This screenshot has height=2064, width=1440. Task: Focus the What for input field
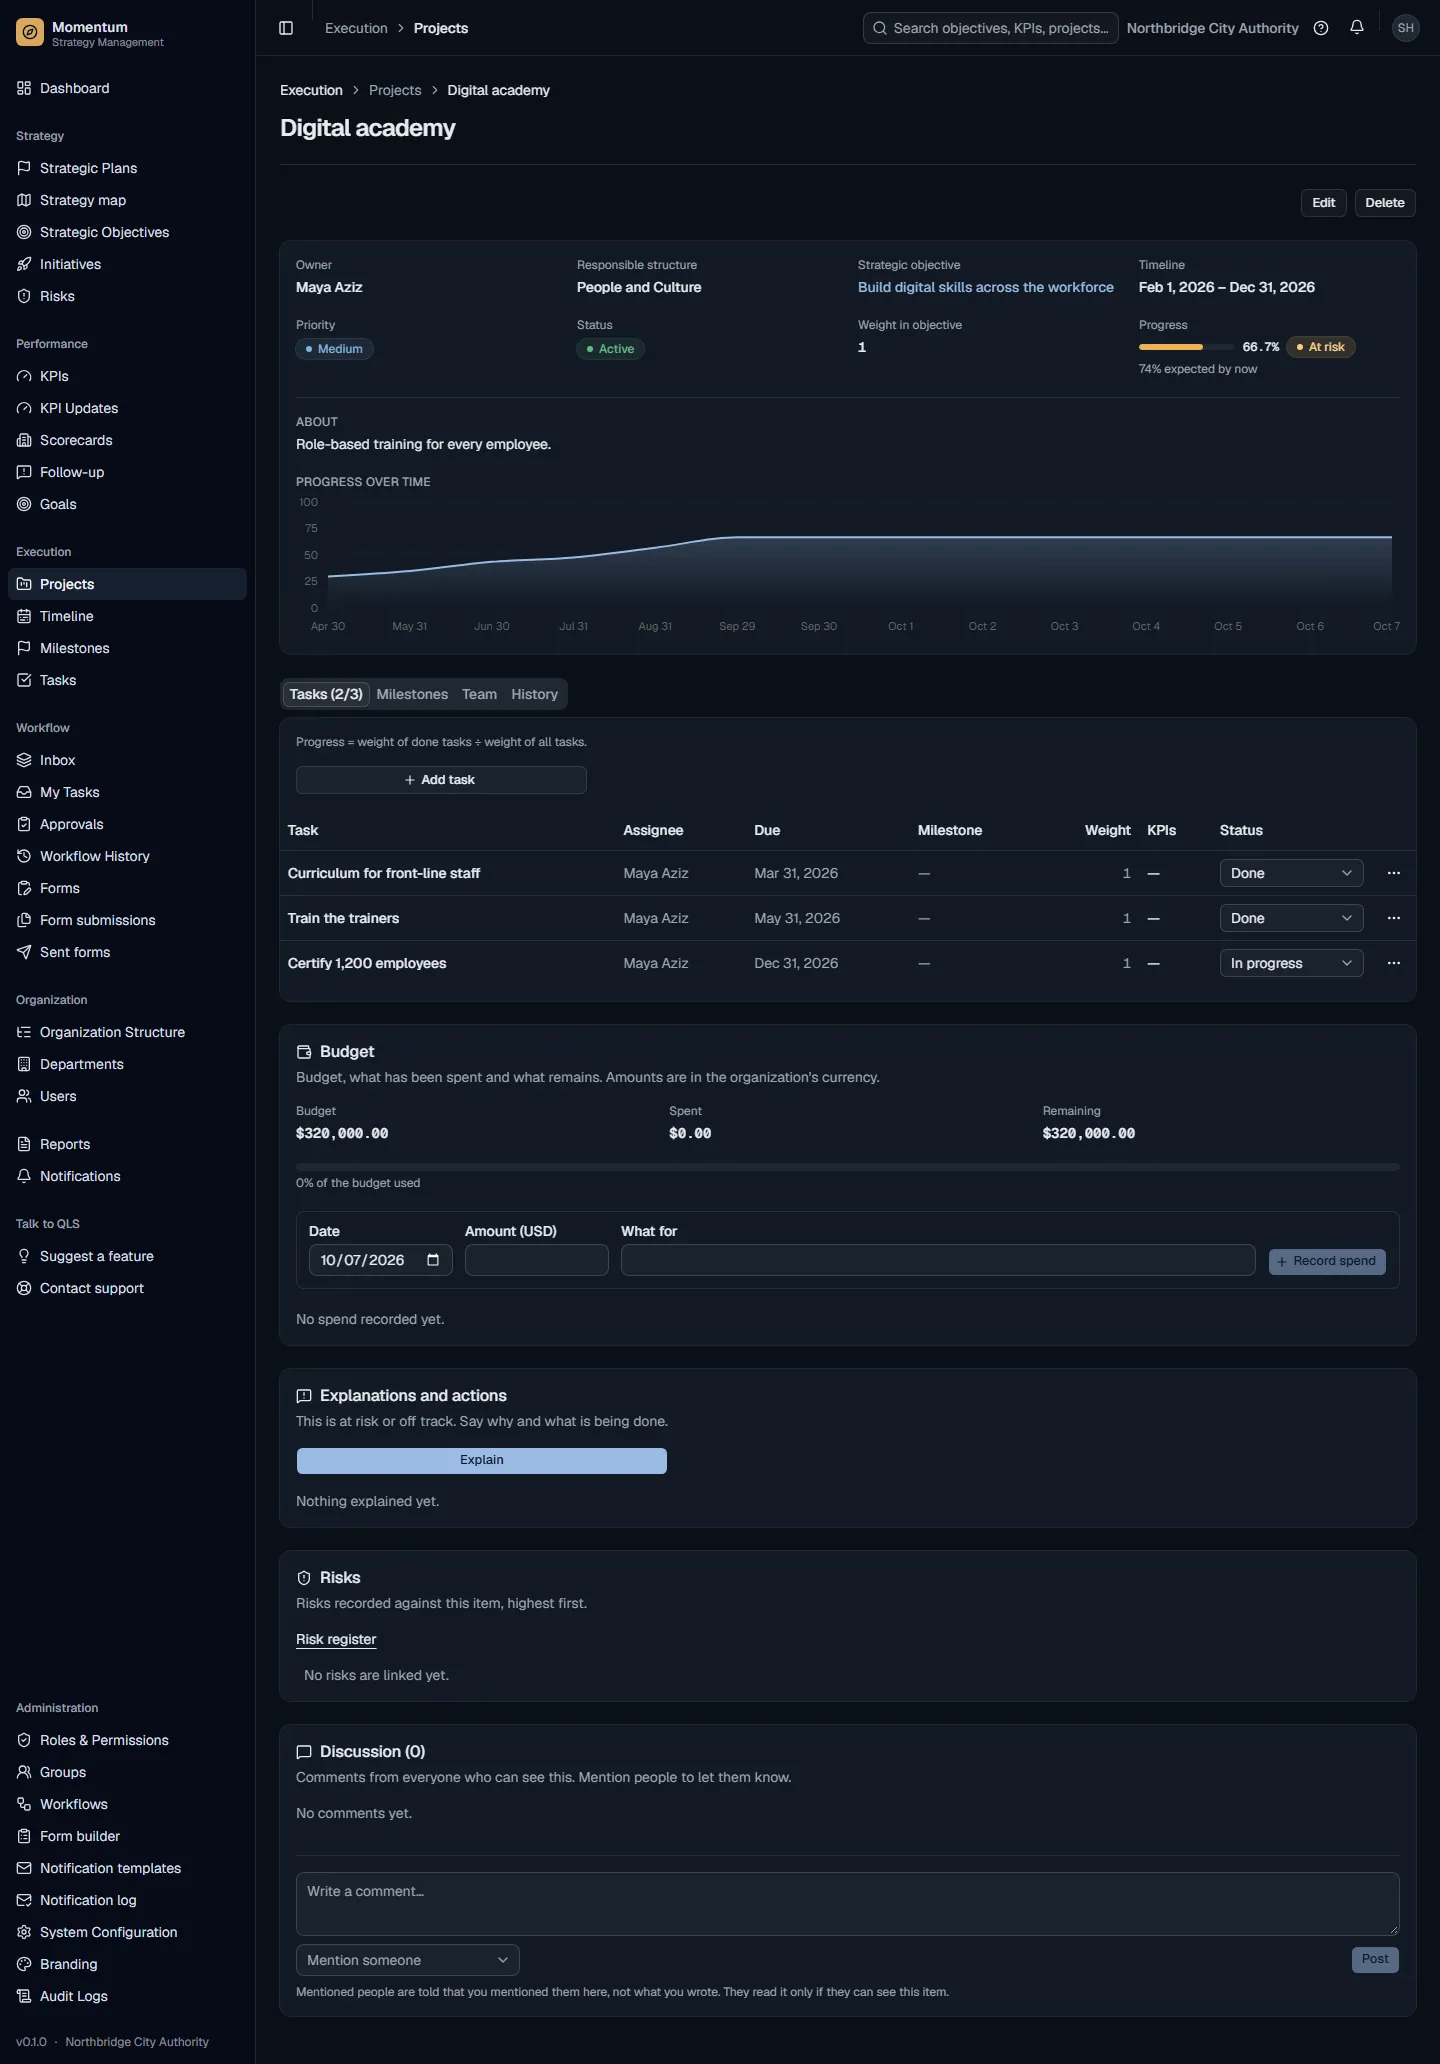click(938, 1260)
